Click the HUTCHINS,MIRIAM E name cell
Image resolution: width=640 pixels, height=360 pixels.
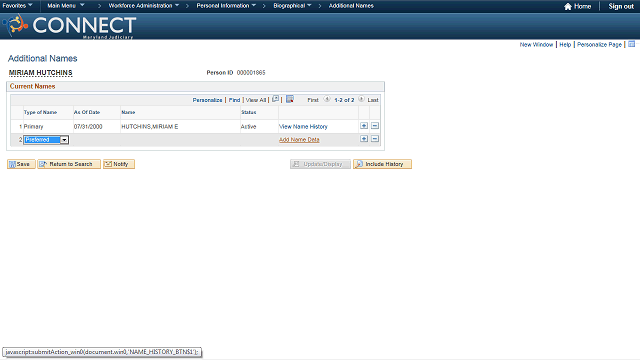pyautogui.click(x=150, y=127)
